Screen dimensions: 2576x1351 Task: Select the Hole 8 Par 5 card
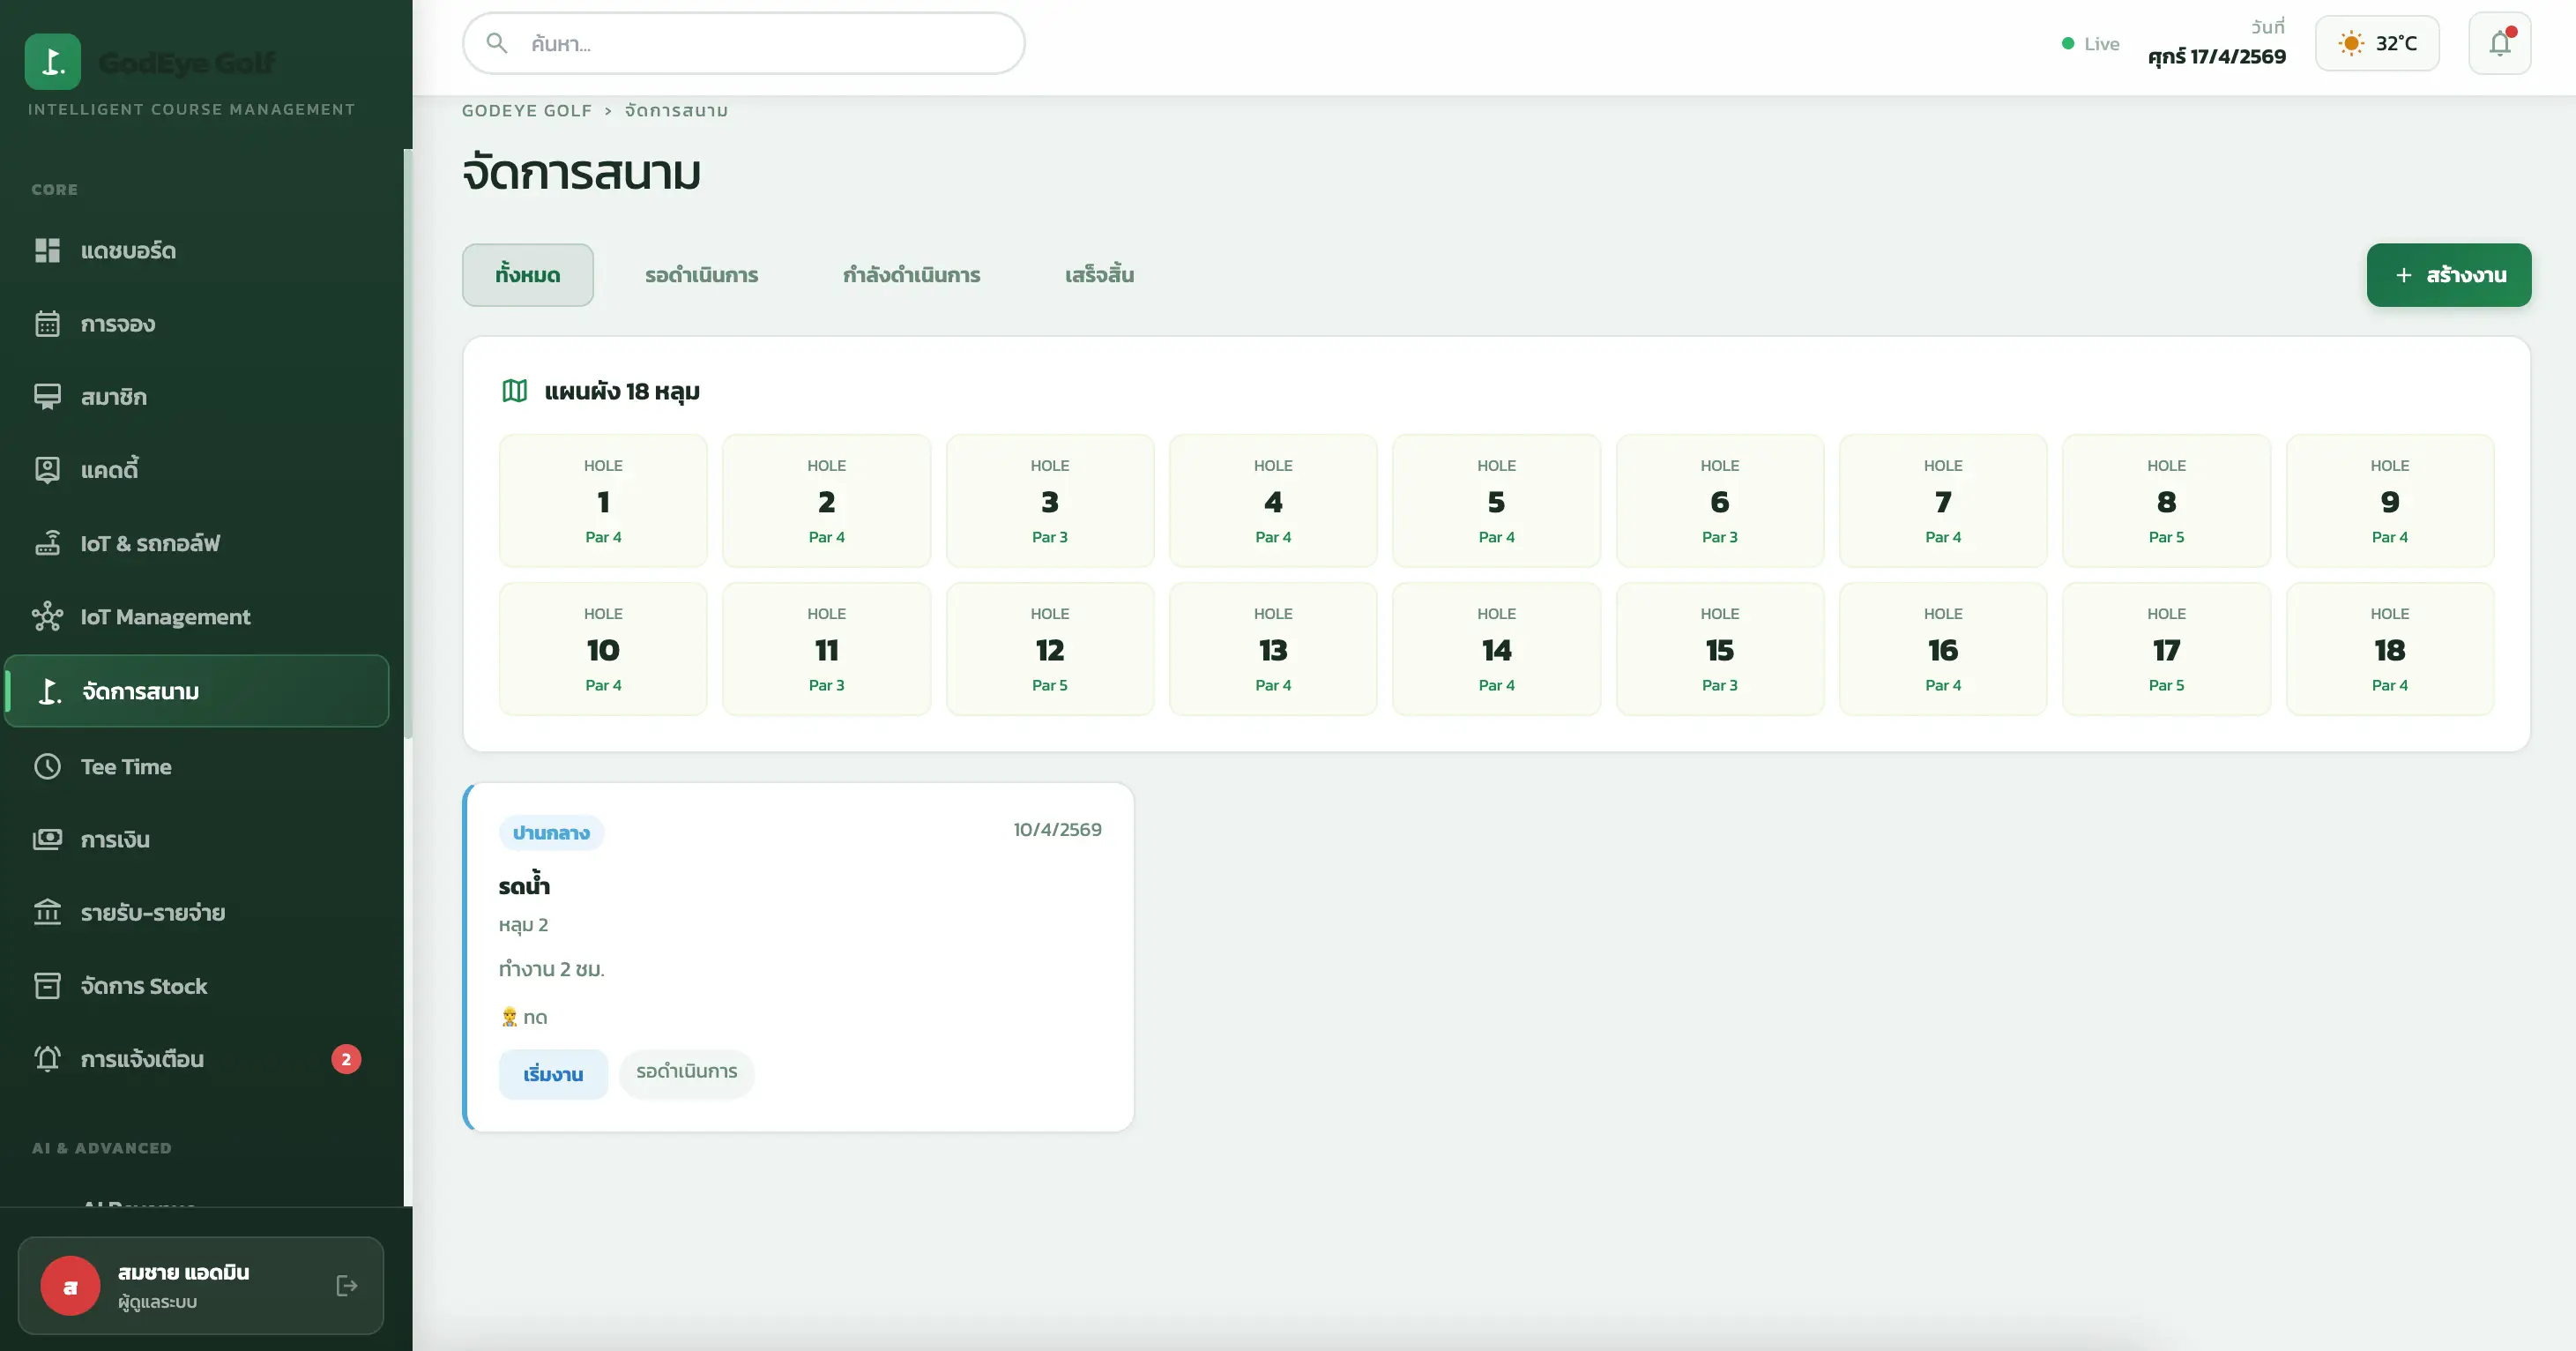tap(2166, 500)
